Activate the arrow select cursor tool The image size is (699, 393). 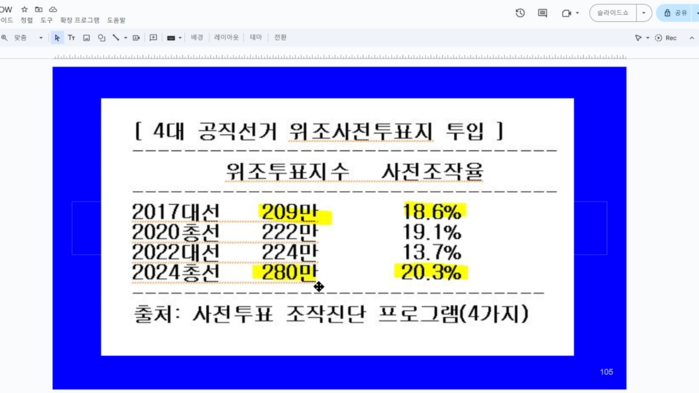click(57, 38)
